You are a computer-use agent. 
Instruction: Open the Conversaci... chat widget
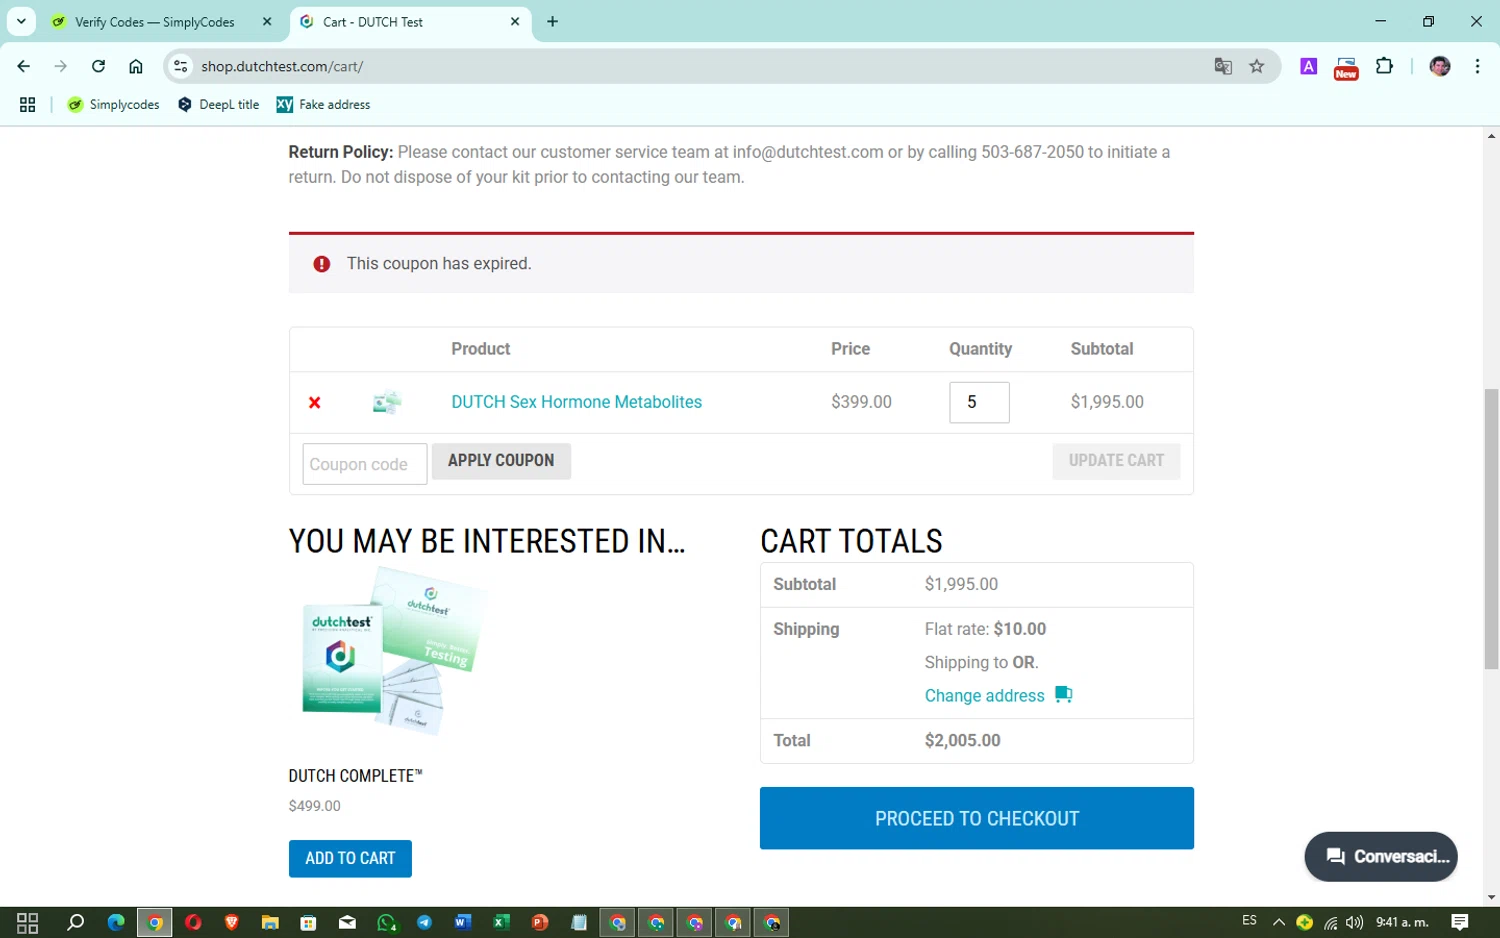[1380, 857]
